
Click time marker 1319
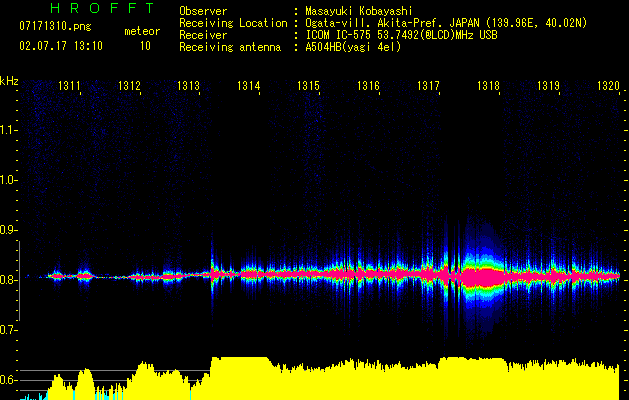548,86
